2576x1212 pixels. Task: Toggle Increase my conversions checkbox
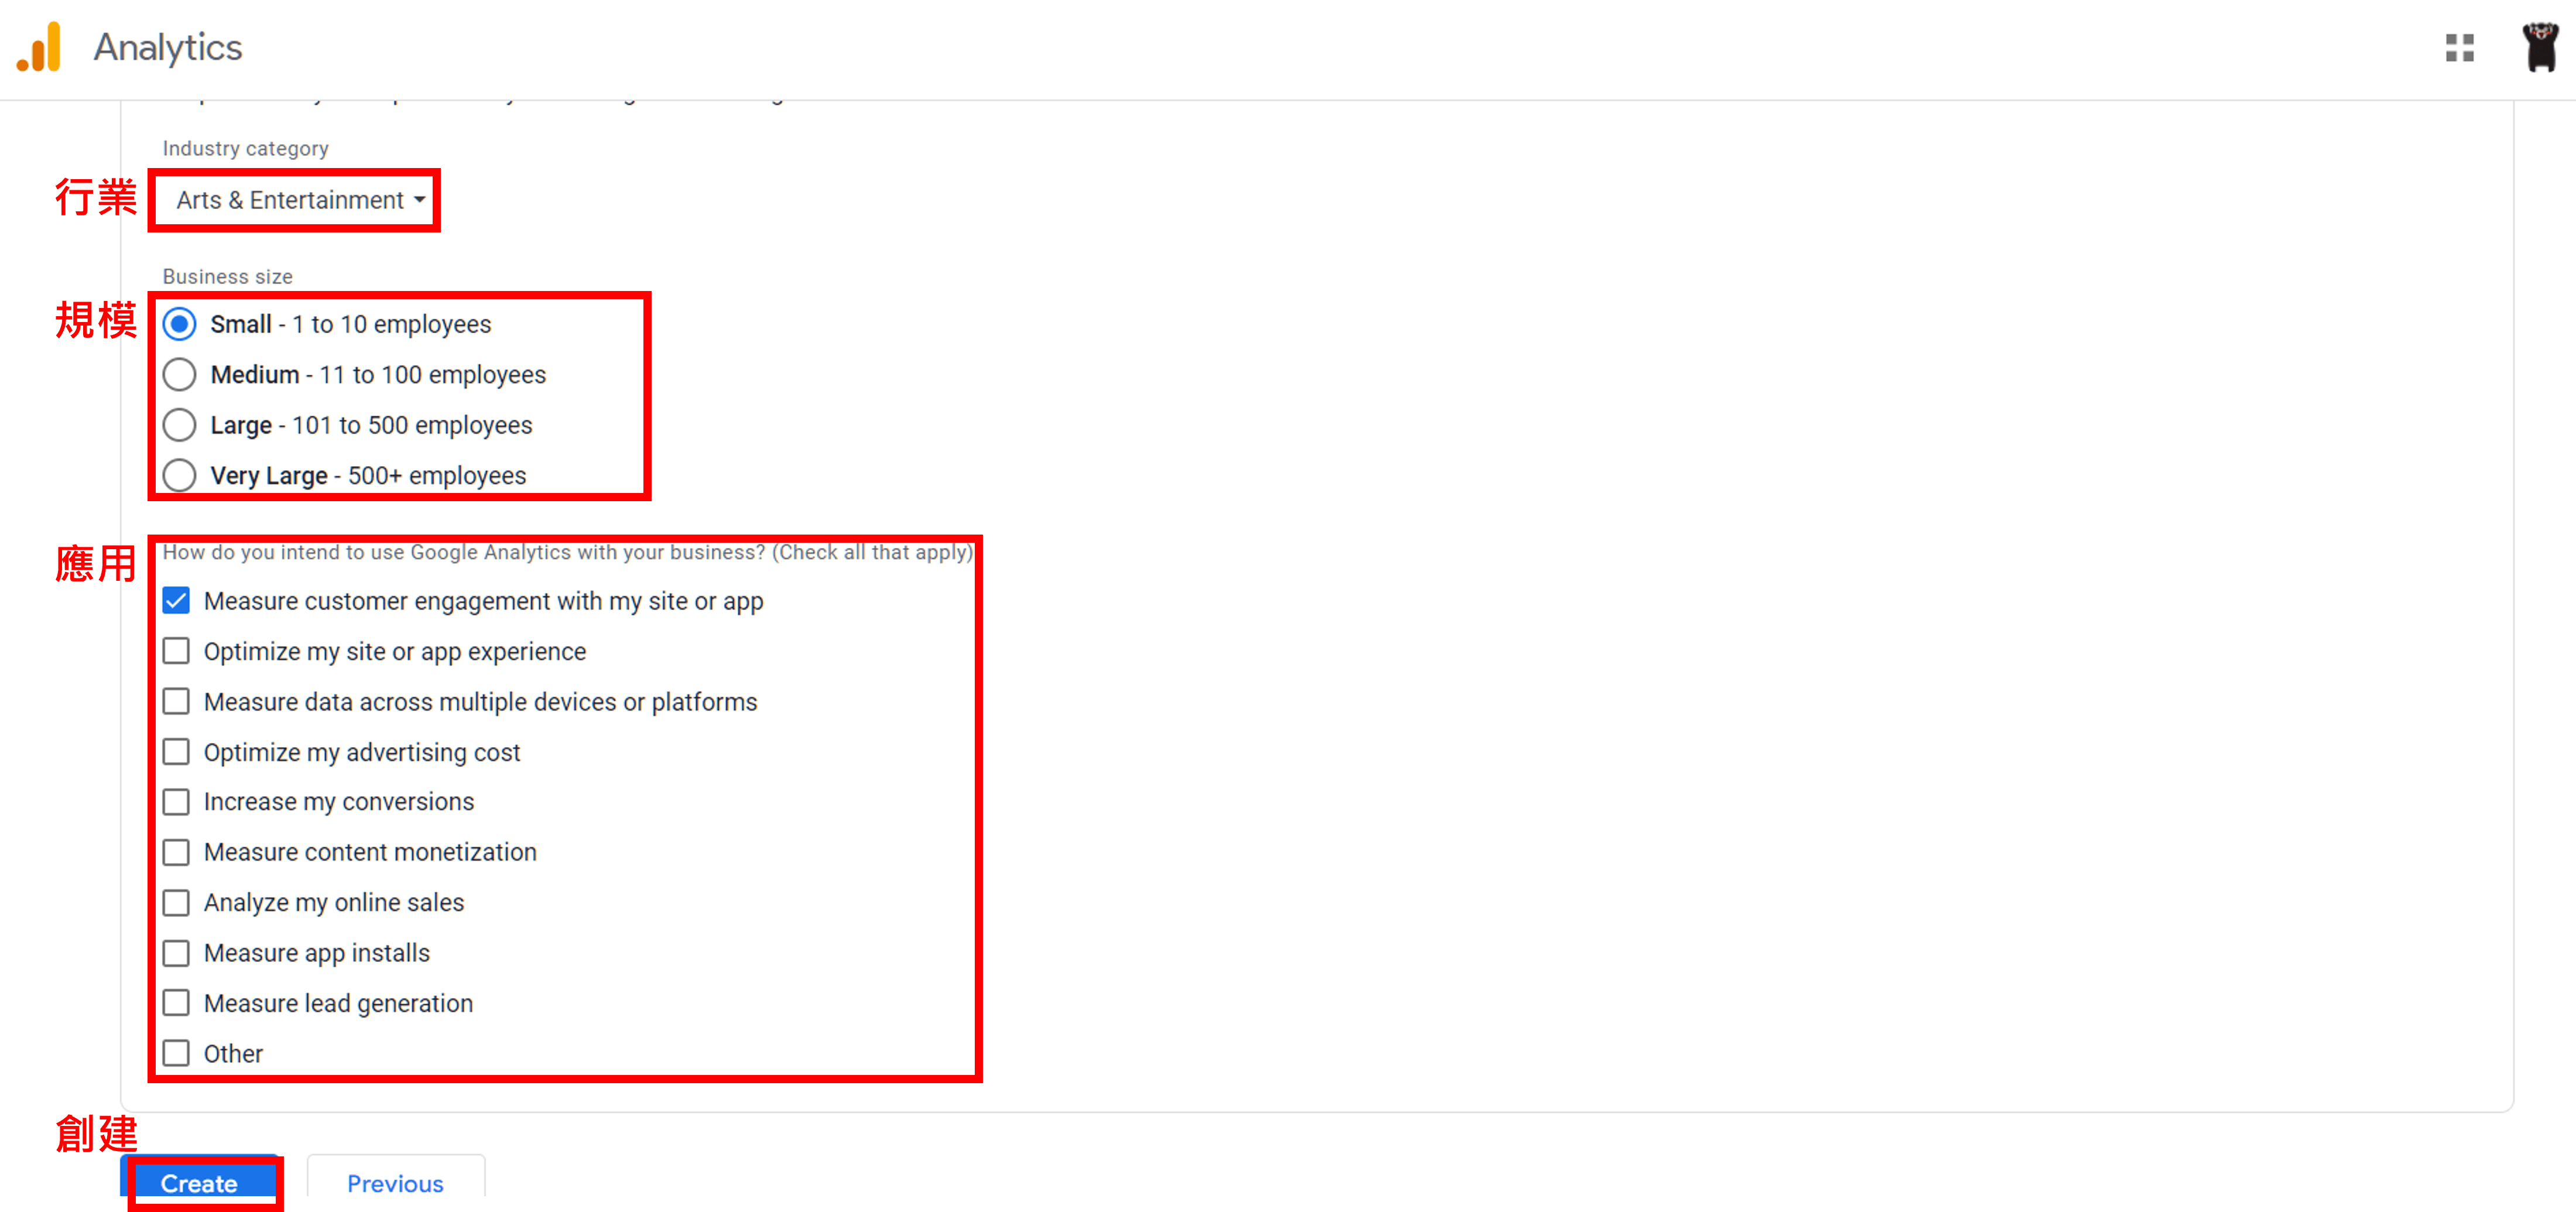pos(179,802)
